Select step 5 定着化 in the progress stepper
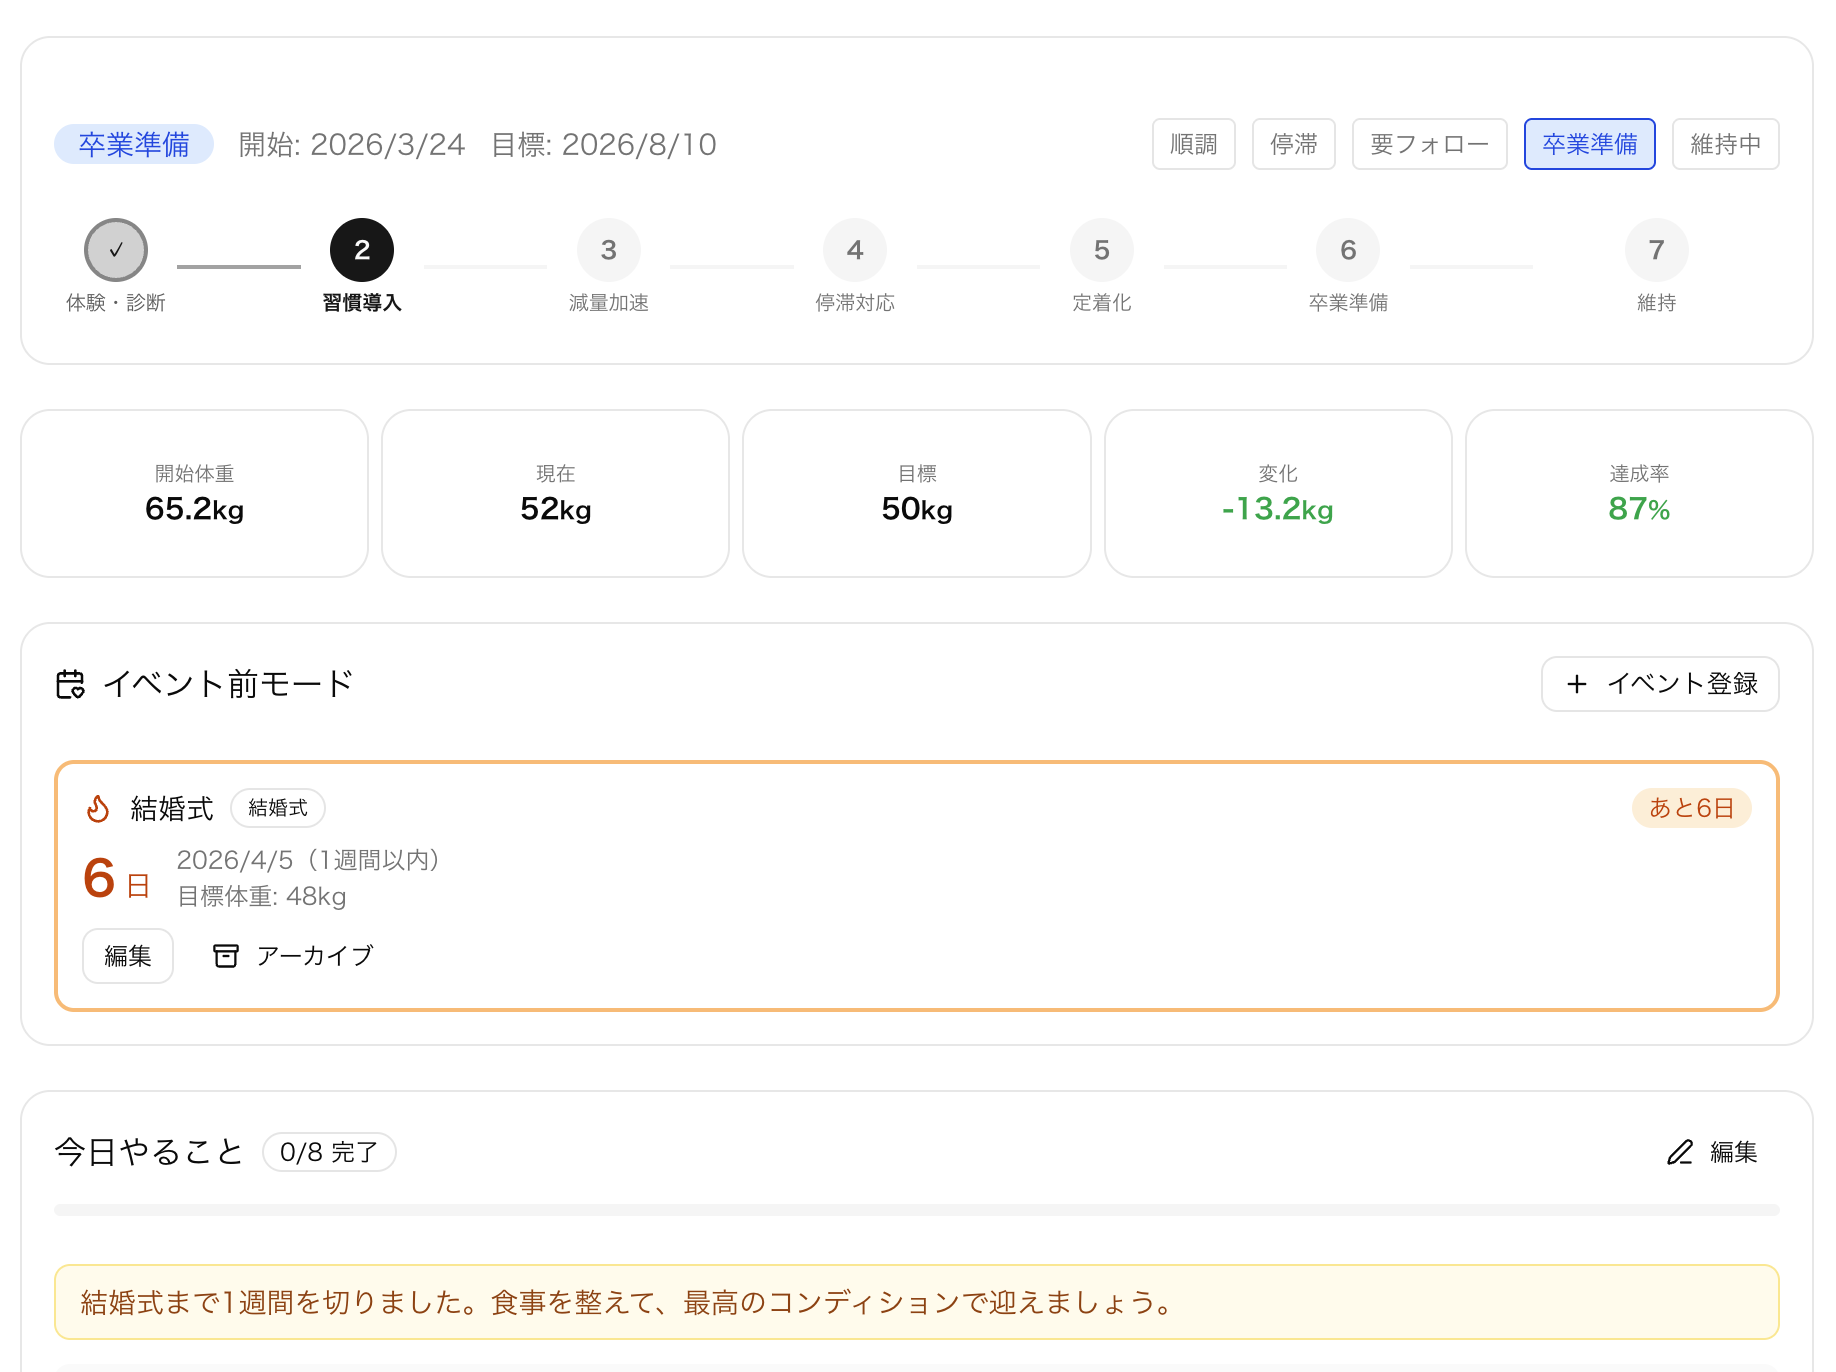The width and height of the screenshot is (1836, 1372). coord(1101,249)
